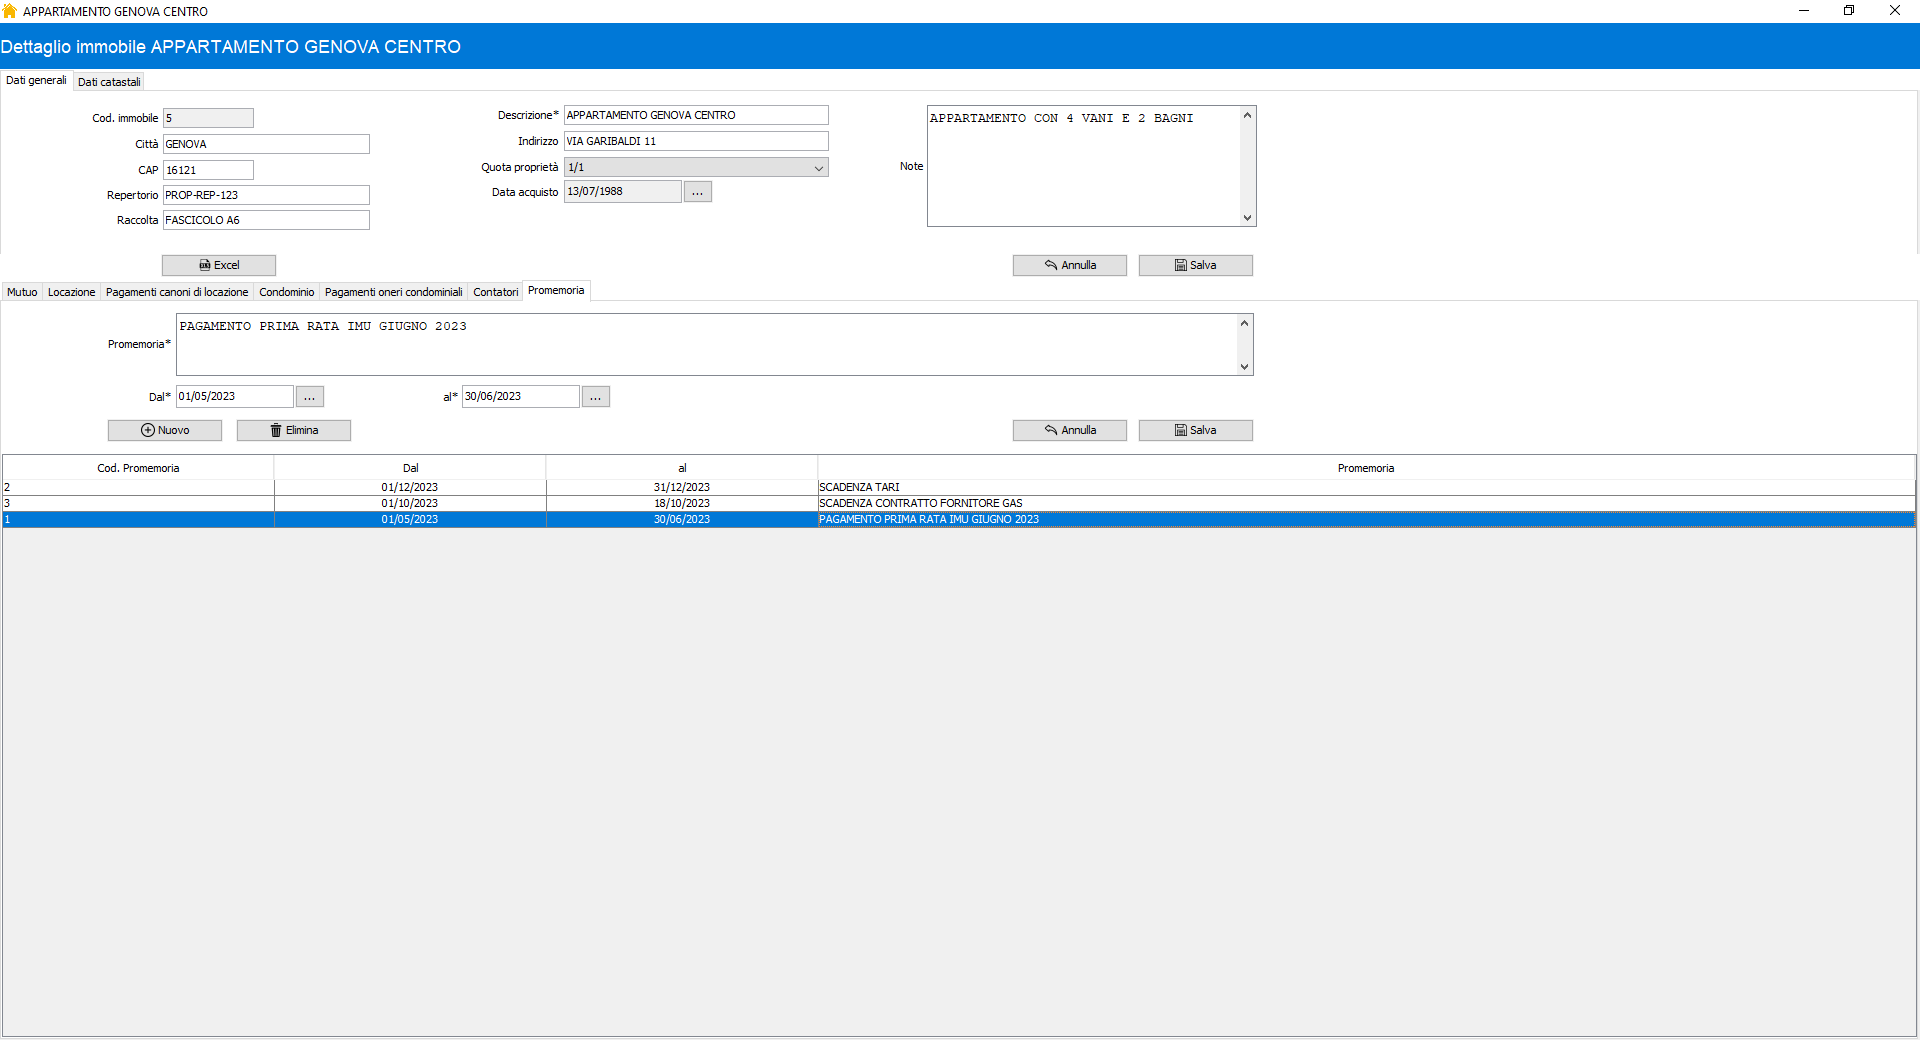Switch to the Dati catastali tab
This screenshot has height=1040, width=1920.
click(109, 82)
